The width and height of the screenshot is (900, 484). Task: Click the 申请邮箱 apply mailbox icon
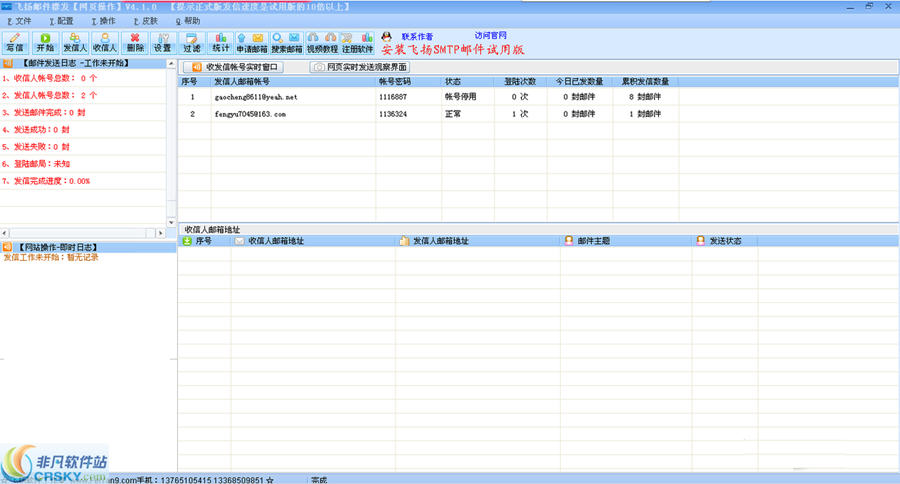click(x=252, y=43)
